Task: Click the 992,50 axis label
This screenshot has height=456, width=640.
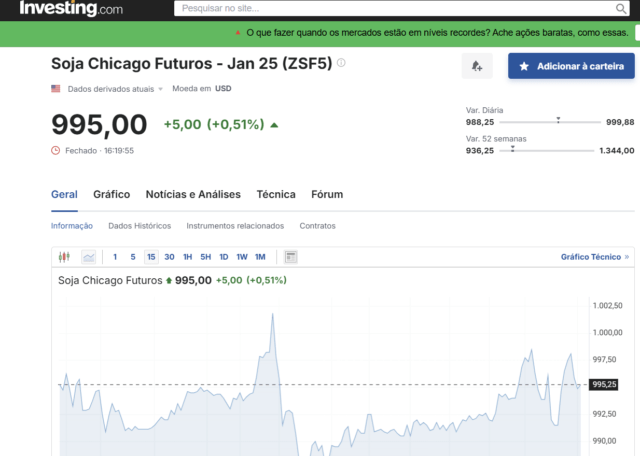Action: (x=604, y=414)
